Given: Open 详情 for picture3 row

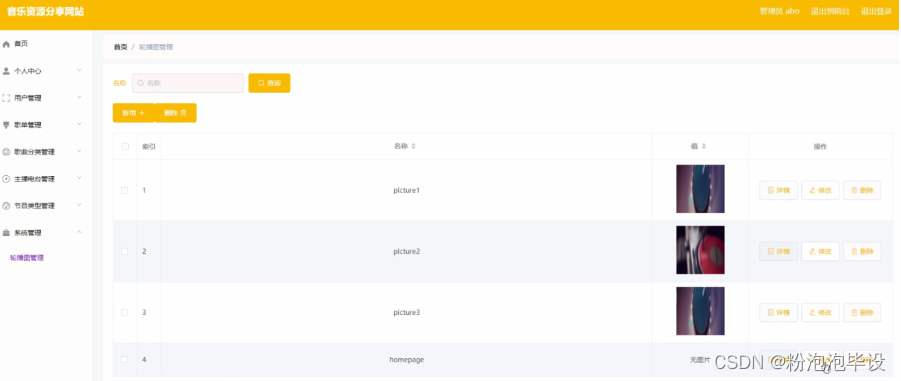Looking at the screenshot, I should pos(778,313).
